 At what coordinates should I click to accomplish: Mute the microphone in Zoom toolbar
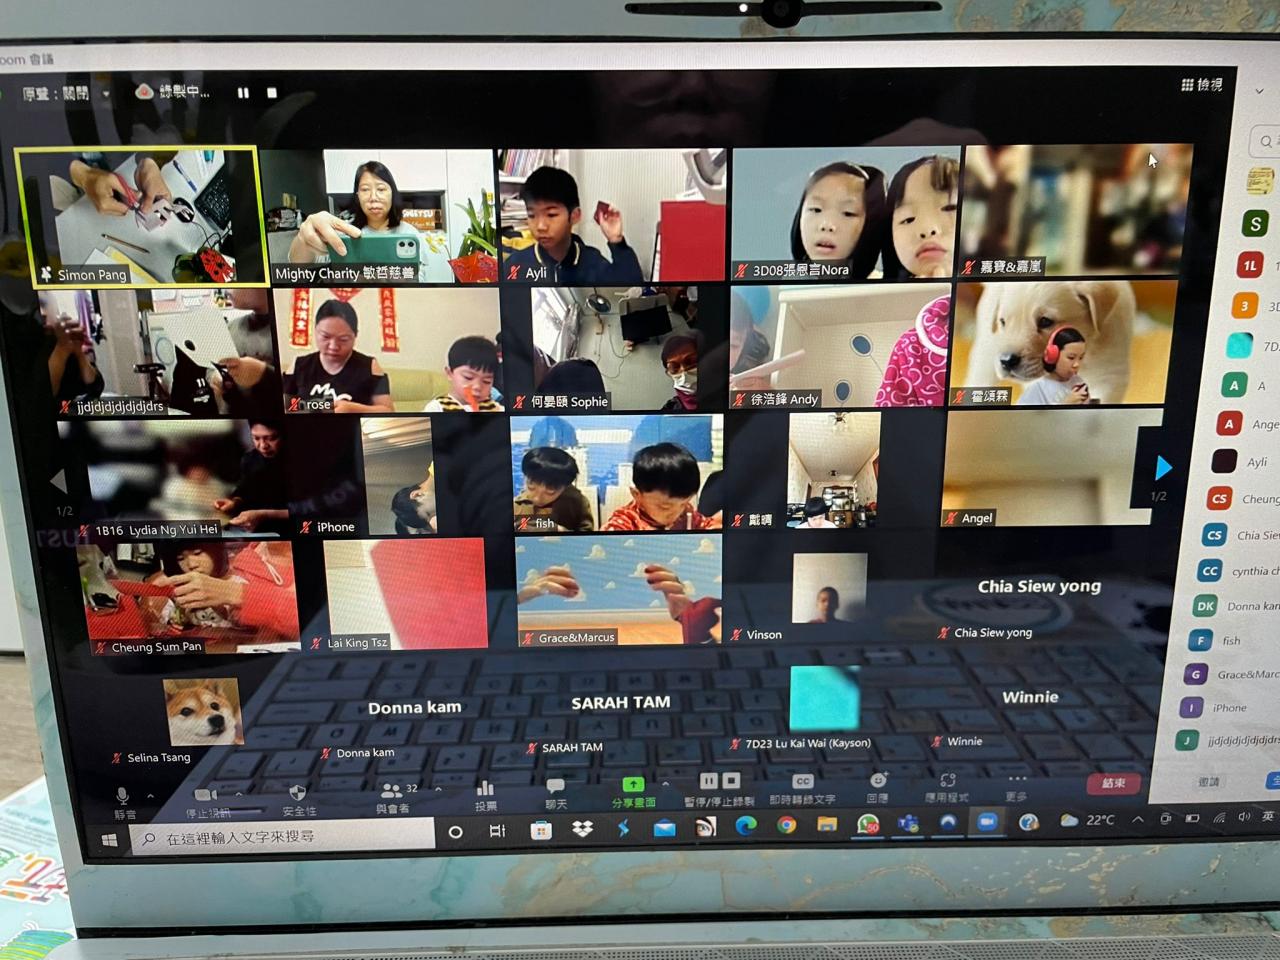point(122,796)
